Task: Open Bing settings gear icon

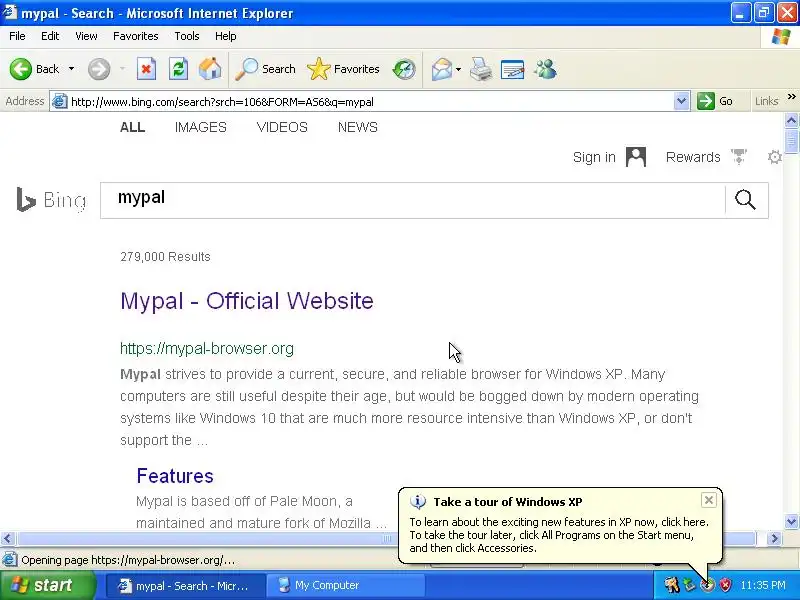Action: point(774,157)
